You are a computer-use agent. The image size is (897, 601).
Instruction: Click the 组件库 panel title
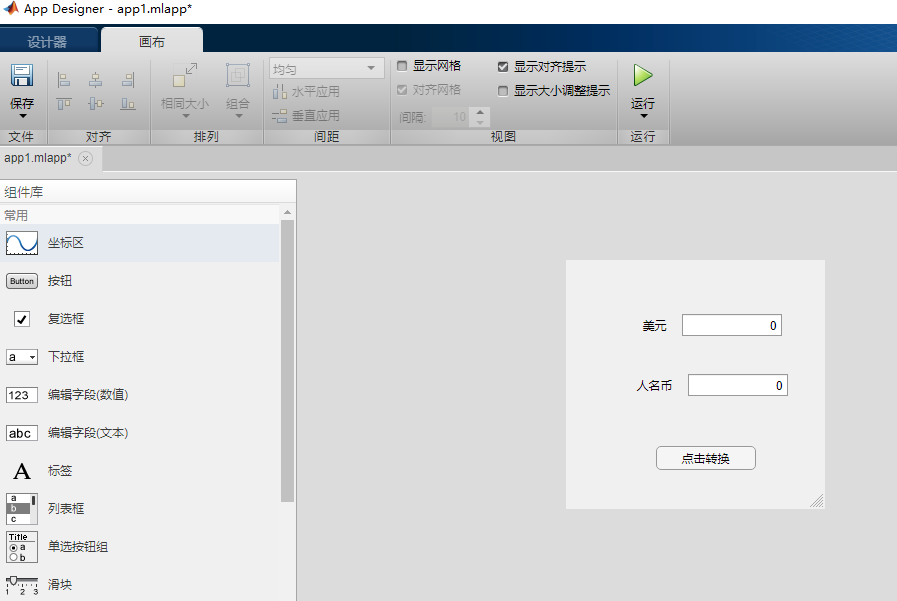(x=24, y=192)
